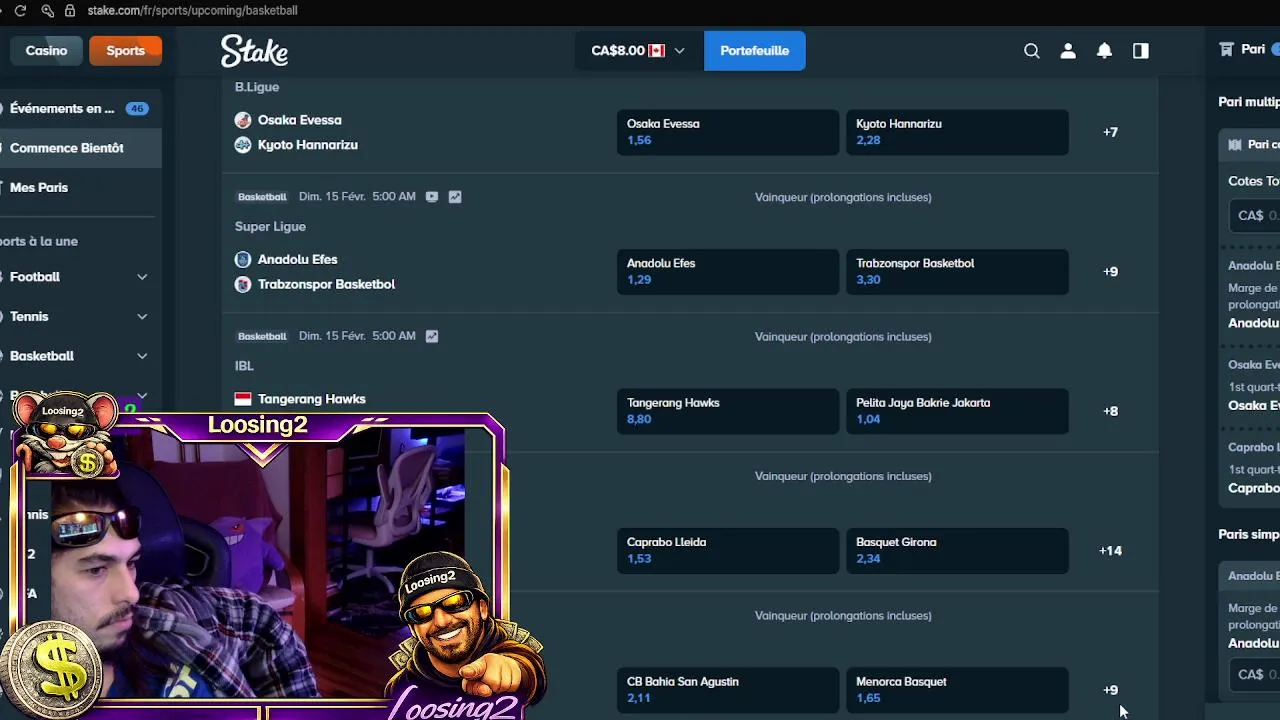Click the IBL league label

click(x=244, y=366)
